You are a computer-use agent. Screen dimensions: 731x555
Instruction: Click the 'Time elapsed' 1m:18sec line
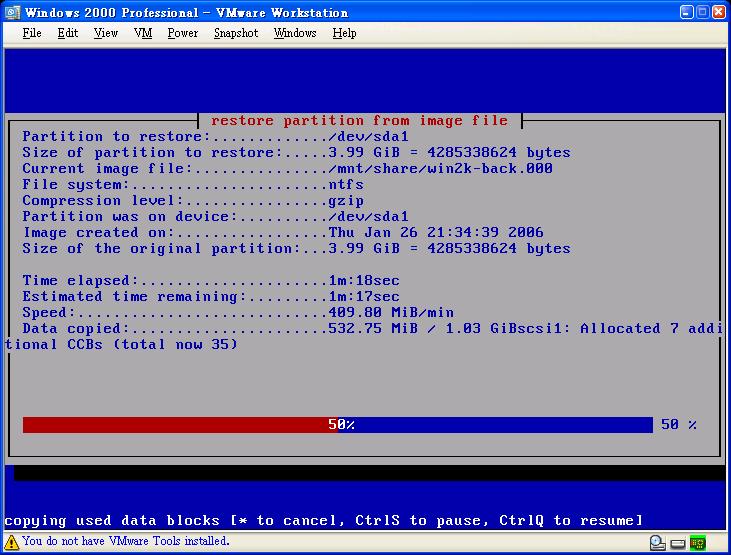click(211, 280)
